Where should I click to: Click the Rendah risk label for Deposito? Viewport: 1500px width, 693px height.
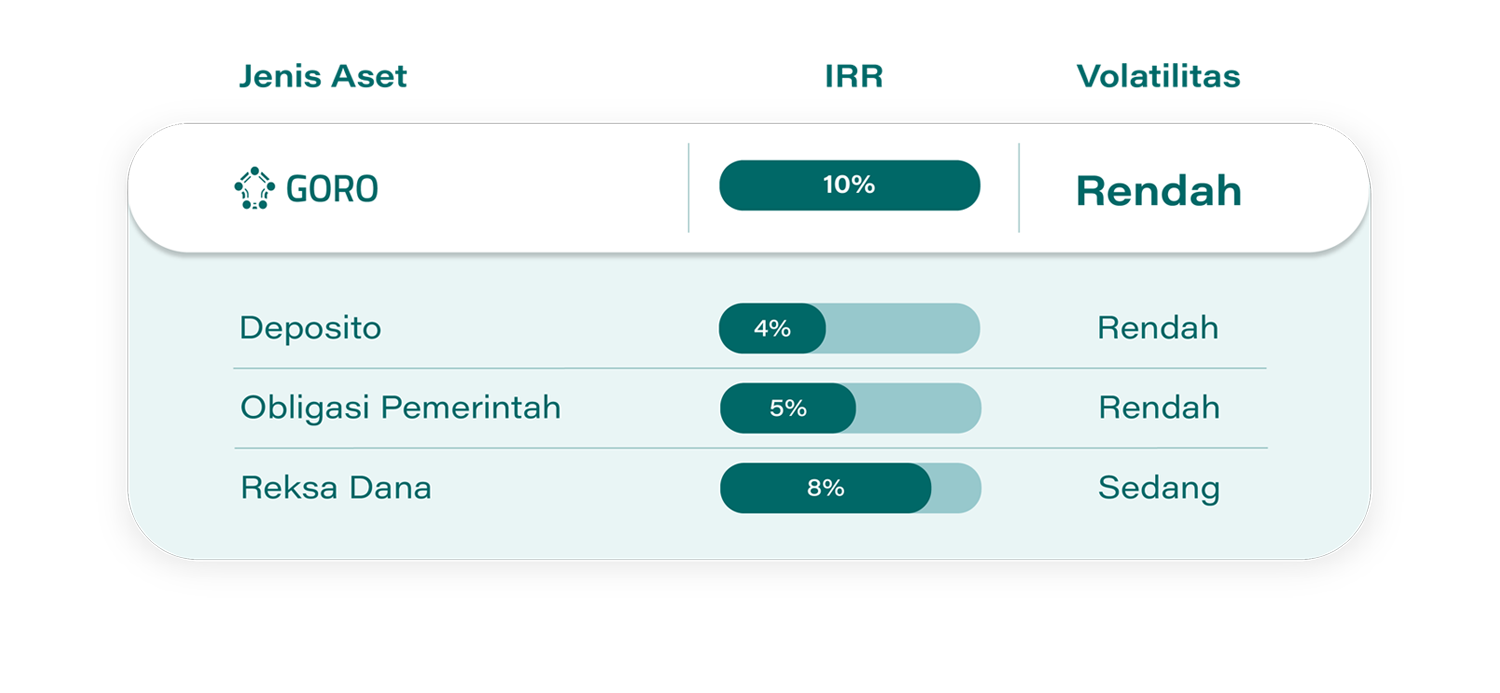coord(1158,328)
